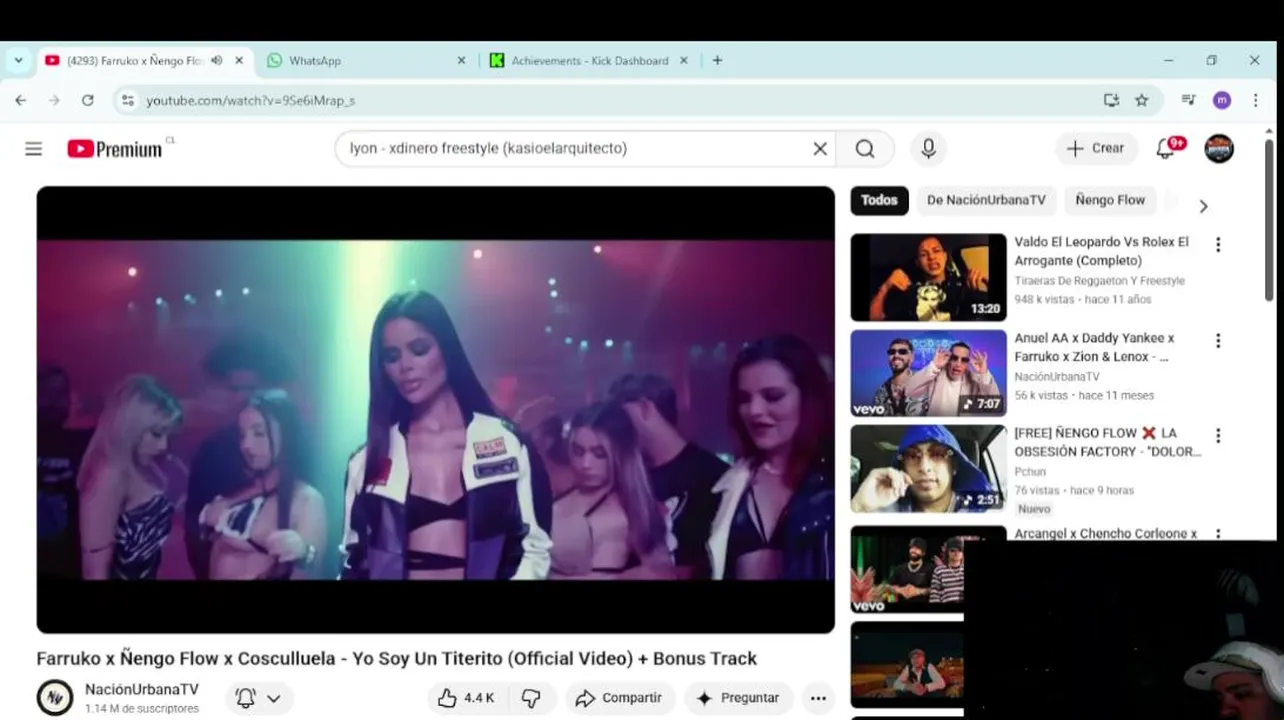1284x720 pixels.
Task: Select the Ñengo Flow filter chip
Action: point(1110,200)
